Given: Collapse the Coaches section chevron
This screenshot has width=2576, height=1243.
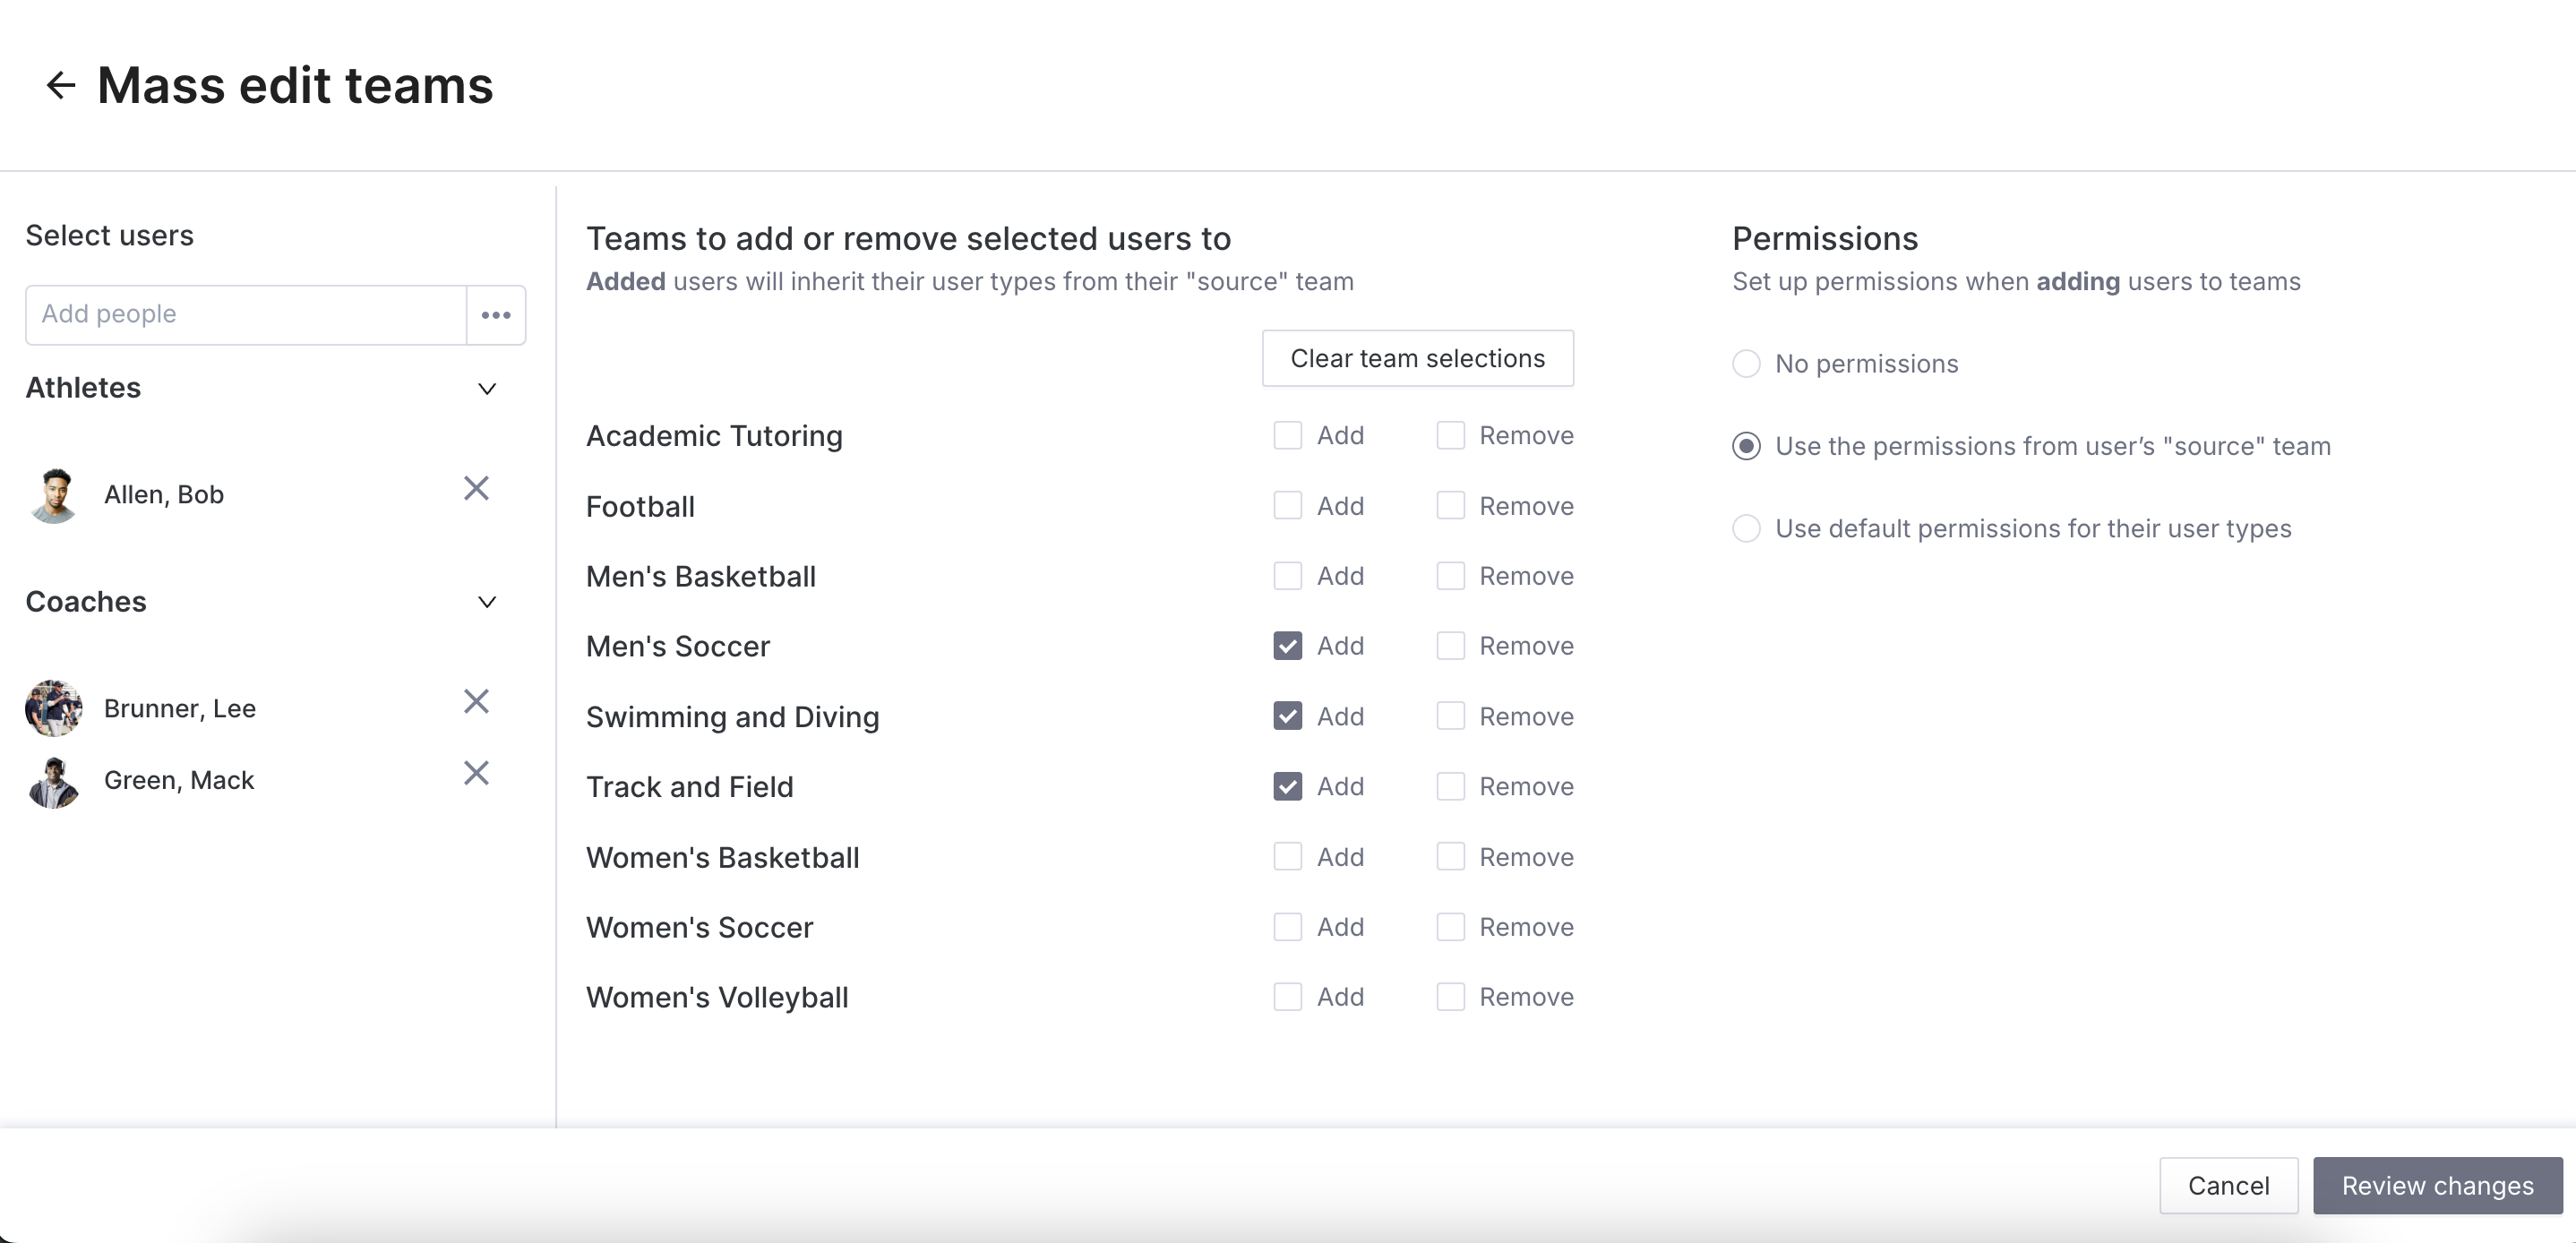Looking at the screenshot, I should 487,602.
